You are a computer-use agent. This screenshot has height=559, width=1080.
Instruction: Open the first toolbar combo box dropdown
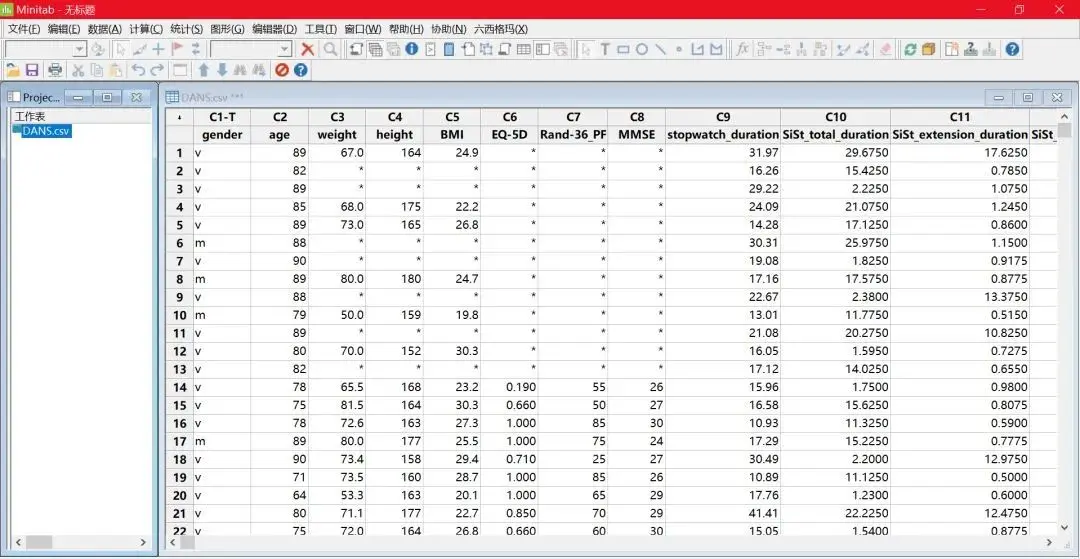click(x=79, y=49)
